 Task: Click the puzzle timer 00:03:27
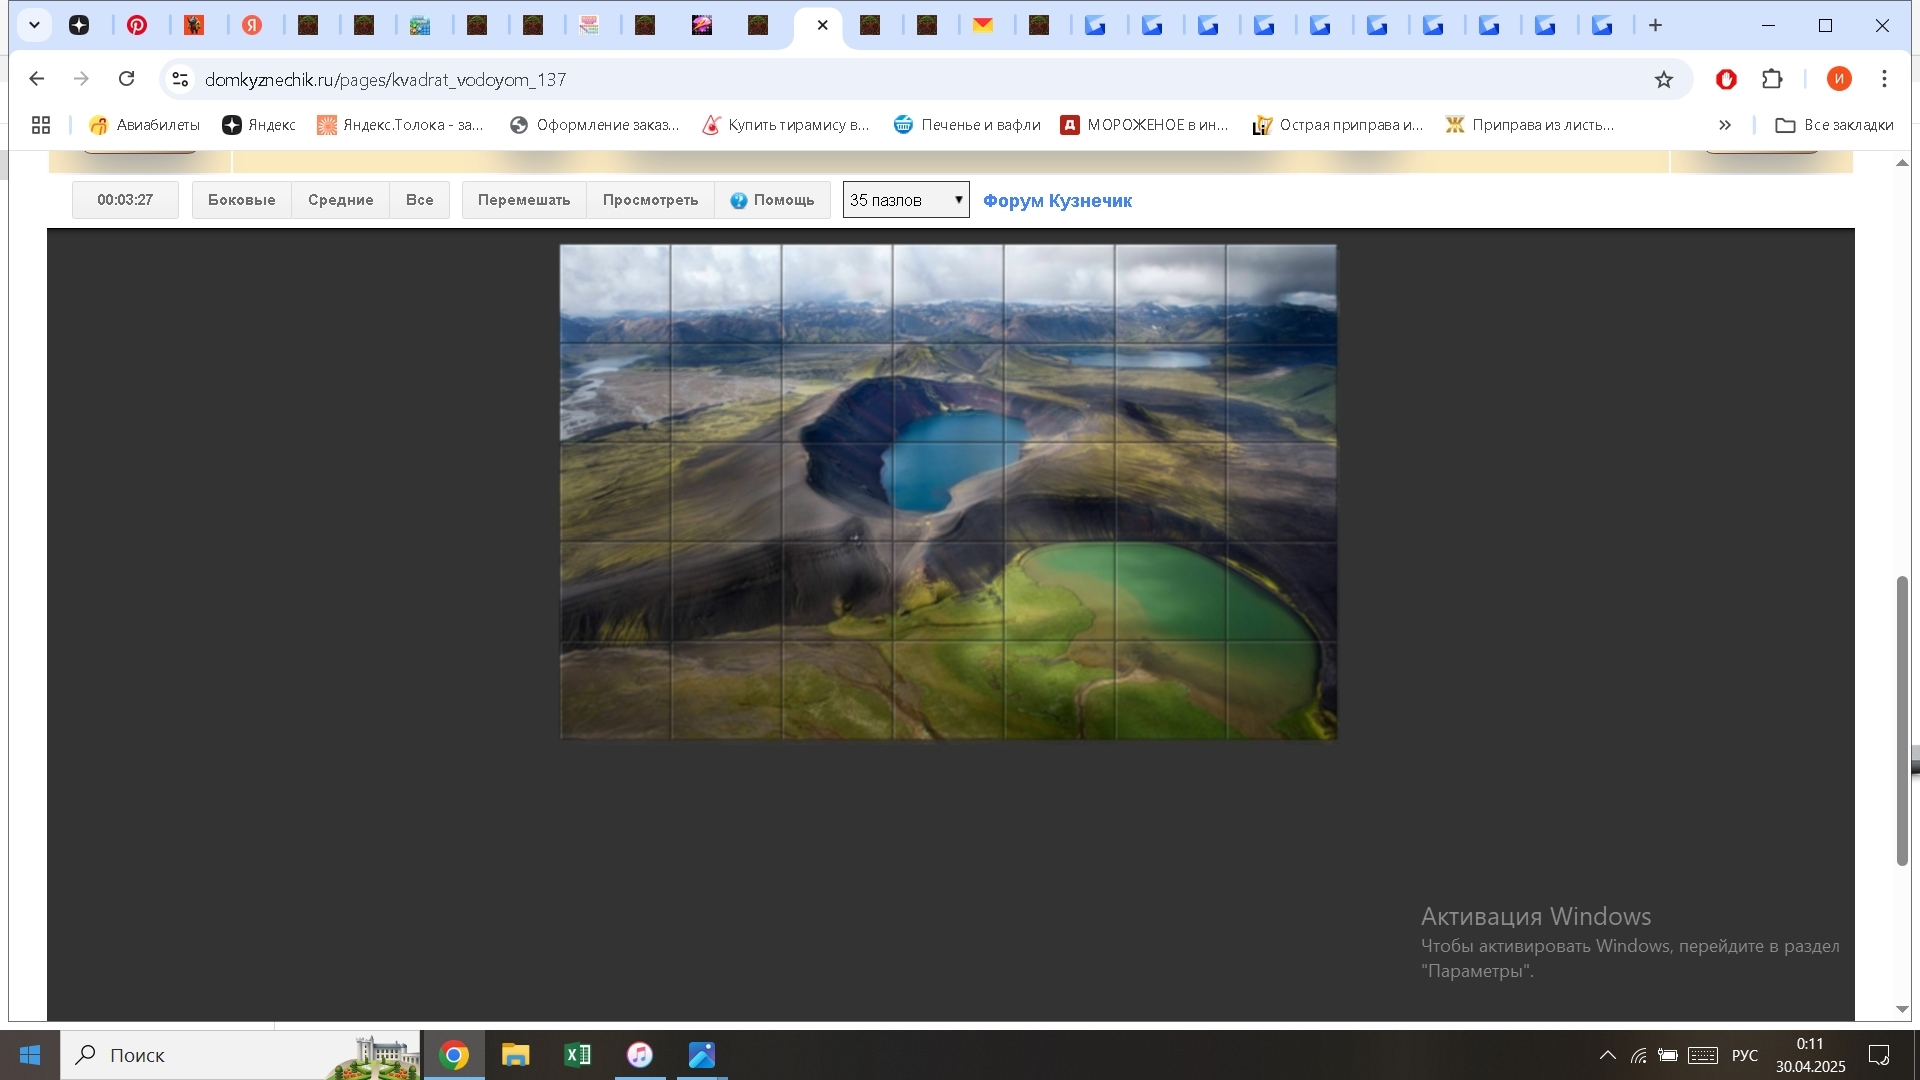(x=125, y=200)
